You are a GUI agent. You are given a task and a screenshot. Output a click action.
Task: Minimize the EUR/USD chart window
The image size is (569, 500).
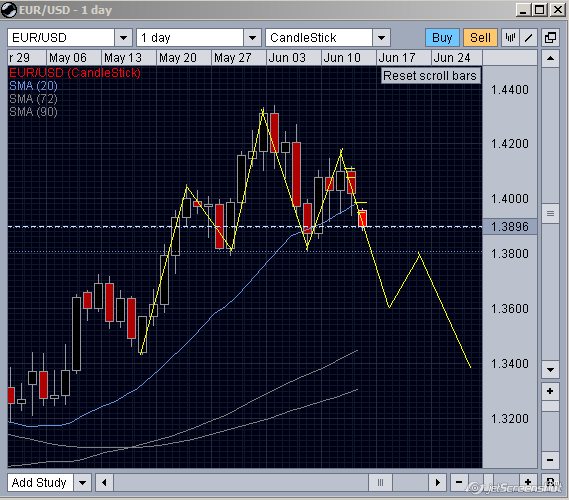(523, 9)
